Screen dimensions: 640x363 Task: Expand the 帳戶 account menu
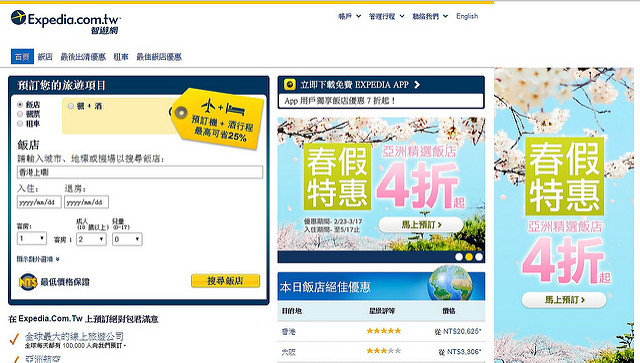click(x=350, y=16)
